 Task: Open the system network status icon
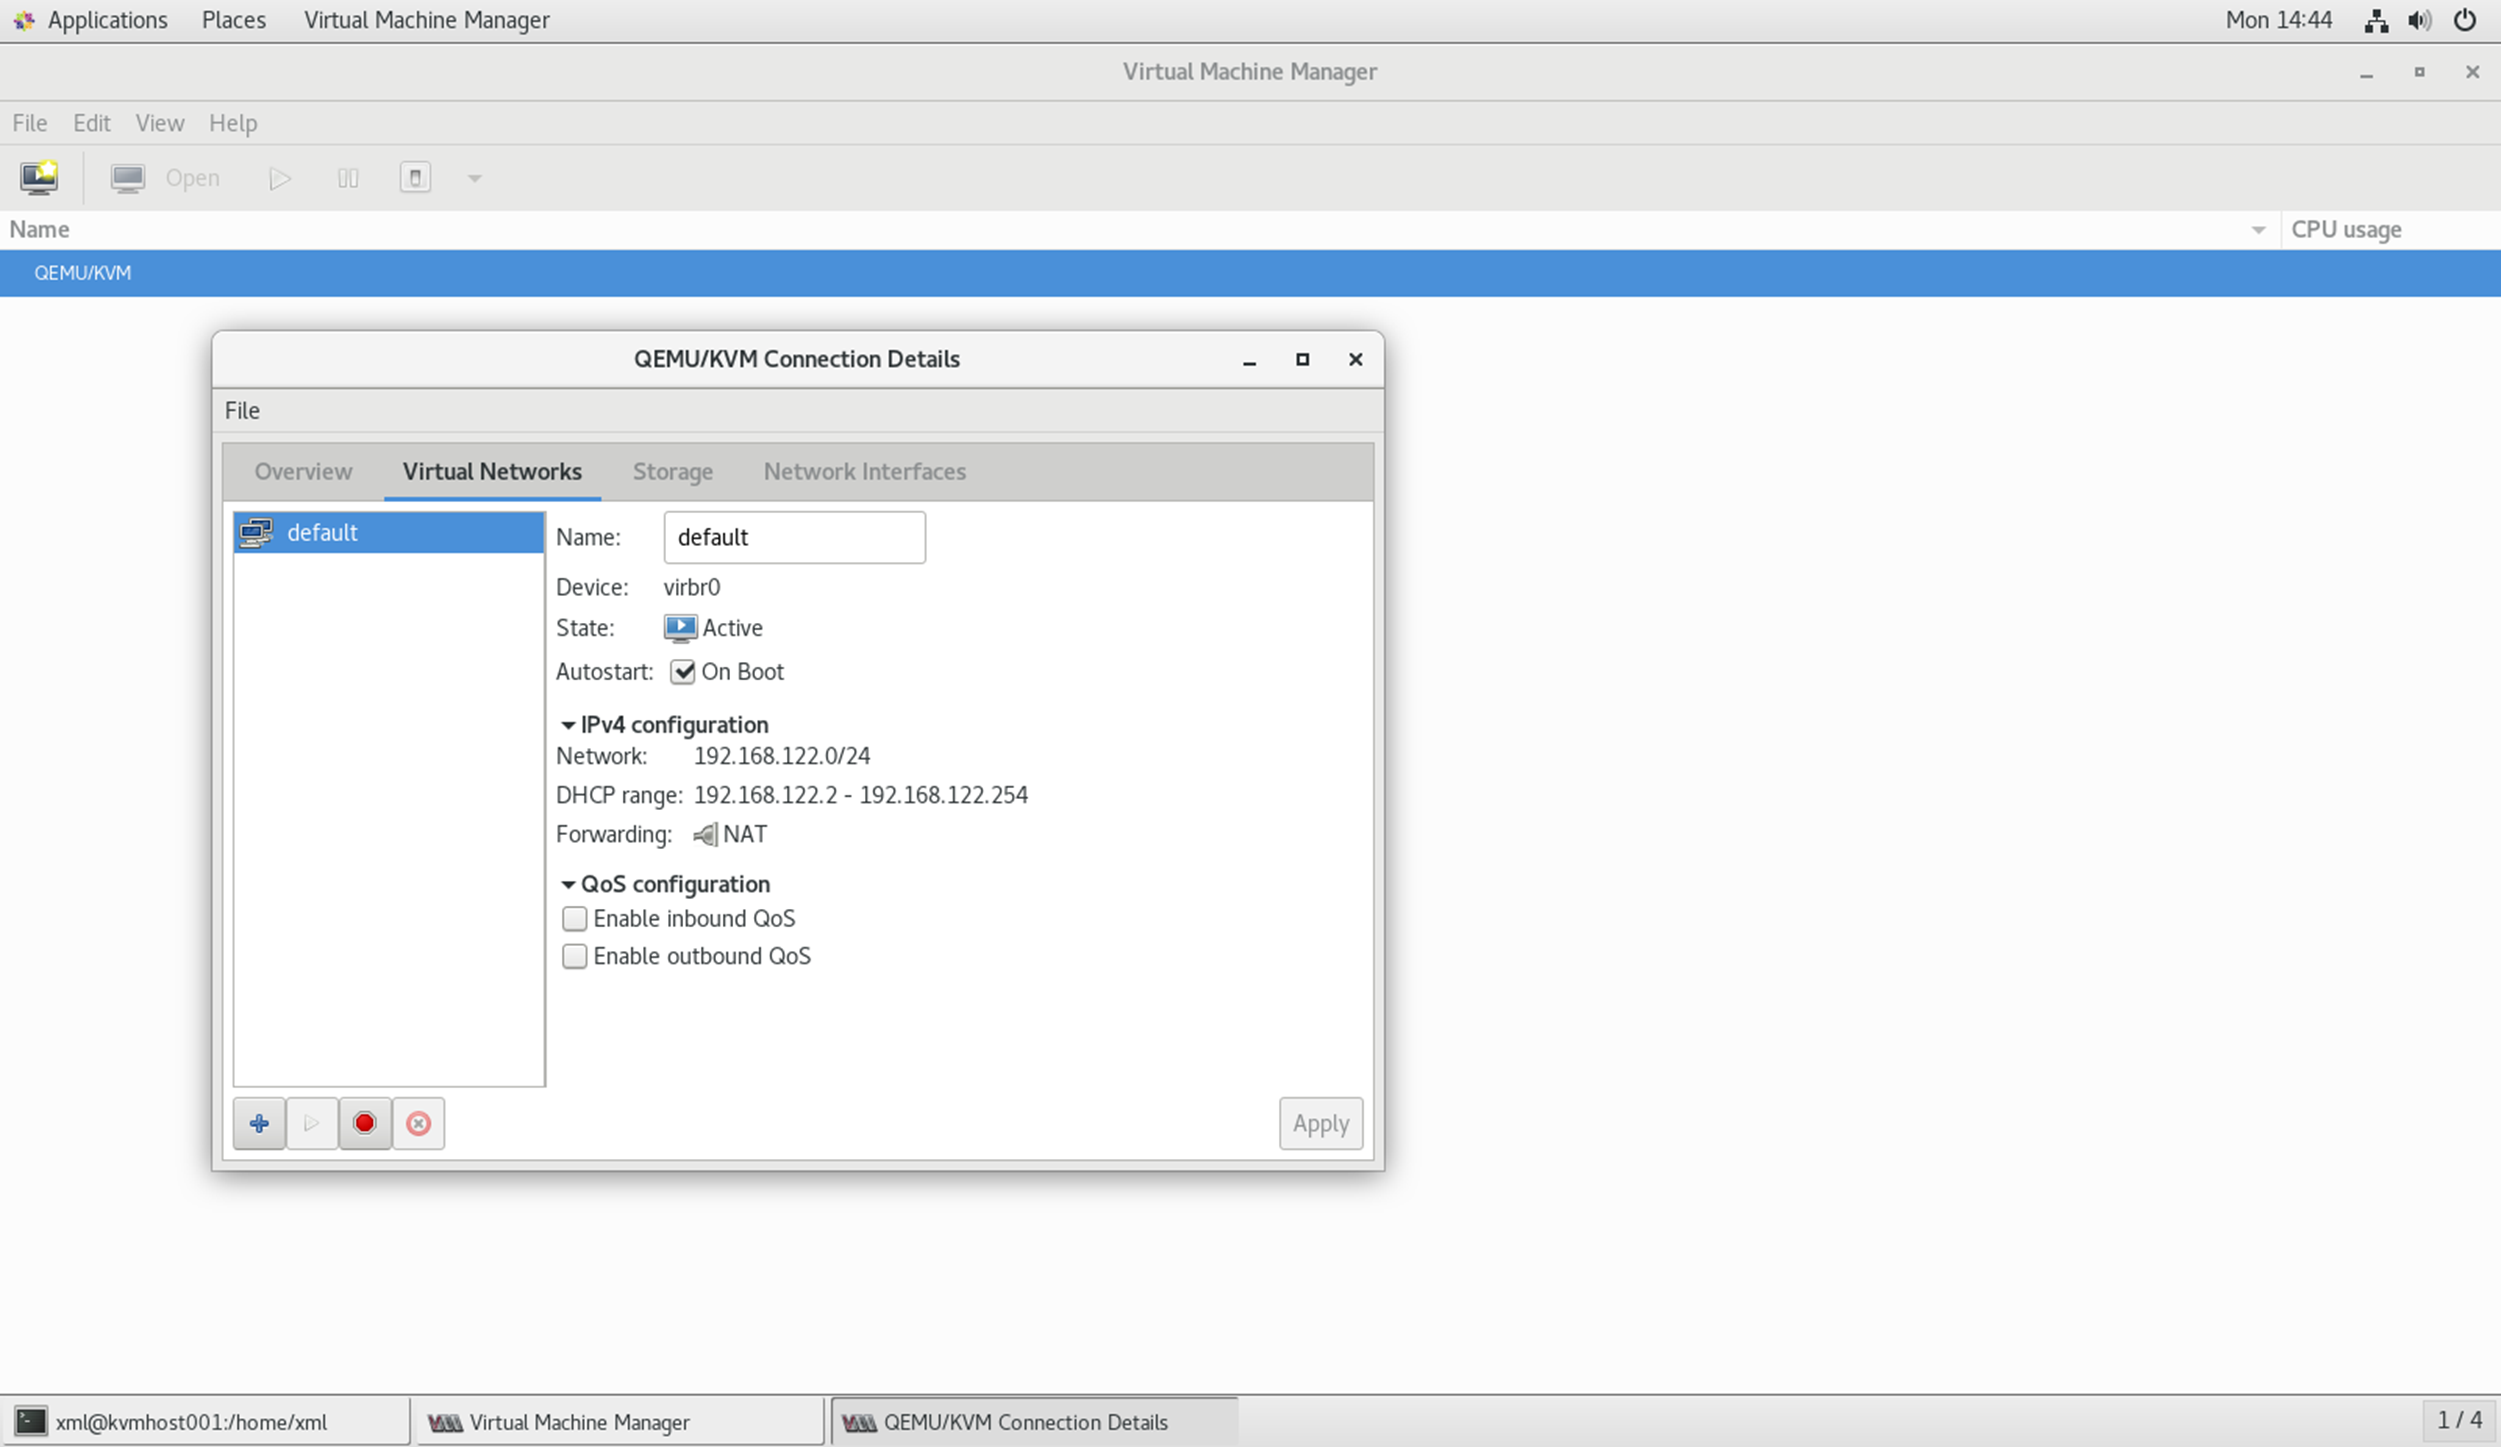(x=2376, y=20)
